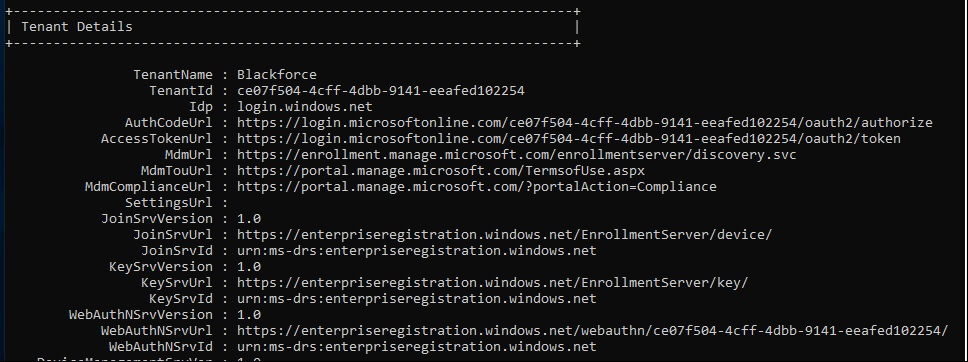Viewport: 968px width, 362px height.
Task: Open the AccessTokenUrl token link
Action: [568, 138]
